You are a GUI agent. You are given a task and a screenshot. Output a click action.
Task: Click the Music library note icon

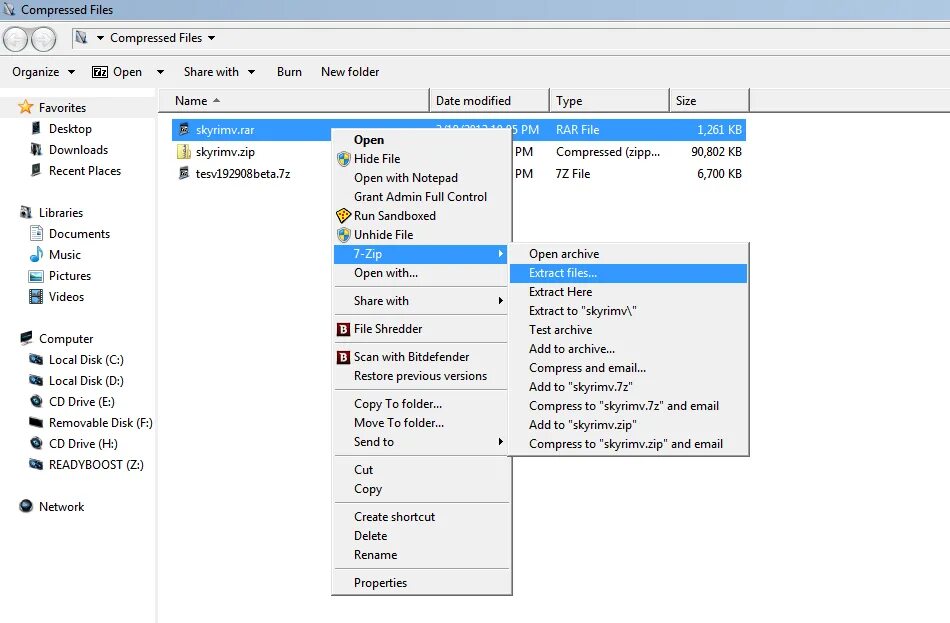click(36, 255)
